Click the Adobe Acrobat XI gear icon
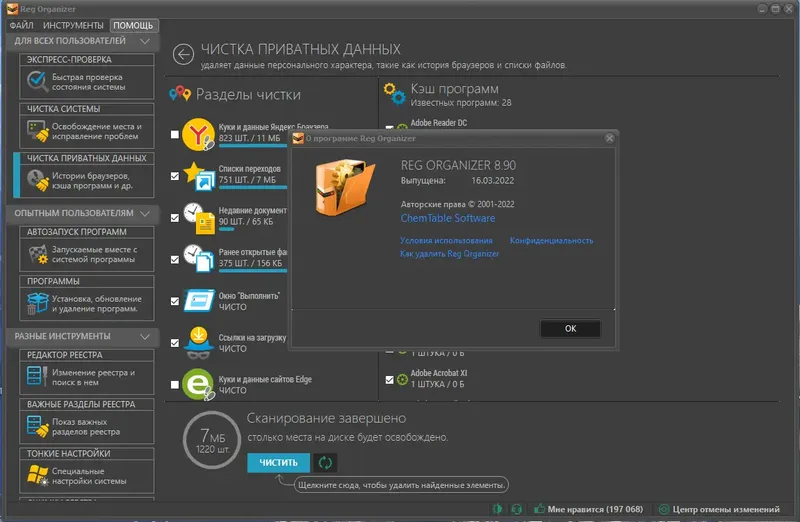 [402, 379]
